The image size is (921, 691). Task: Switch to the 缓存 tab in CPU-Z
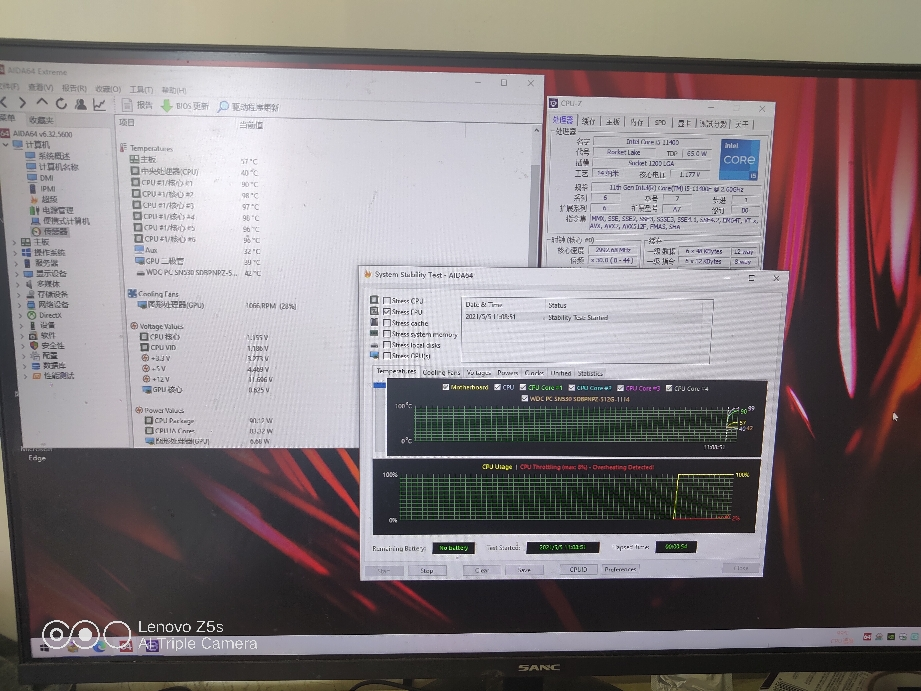click(x=589, y=121)
